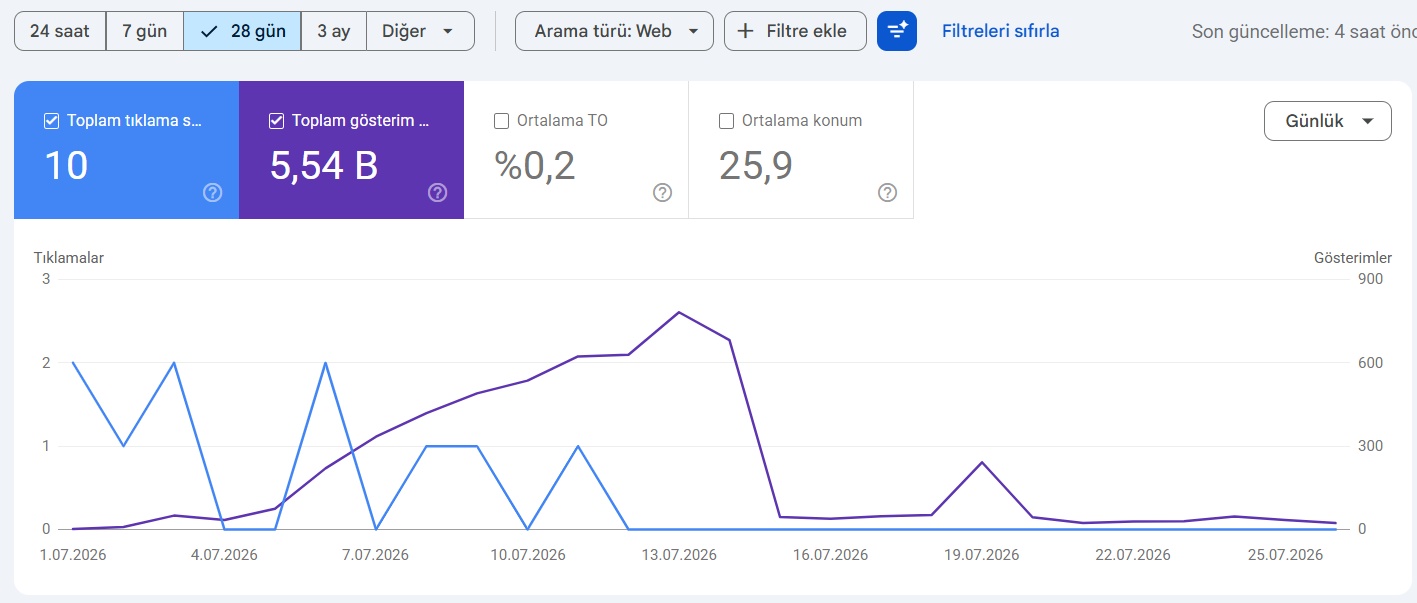
Task: Switch to the 7 gün range
Action: [145, 31]
